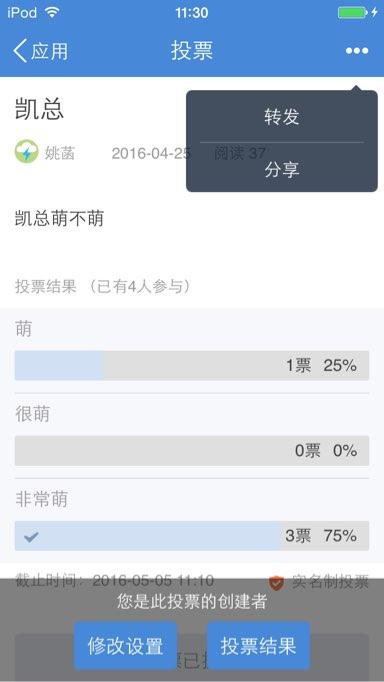Image resolution: width=384 pixels, height=682 pixels.
Task: Tap the poll title 凯总
Action: point(39,108)
